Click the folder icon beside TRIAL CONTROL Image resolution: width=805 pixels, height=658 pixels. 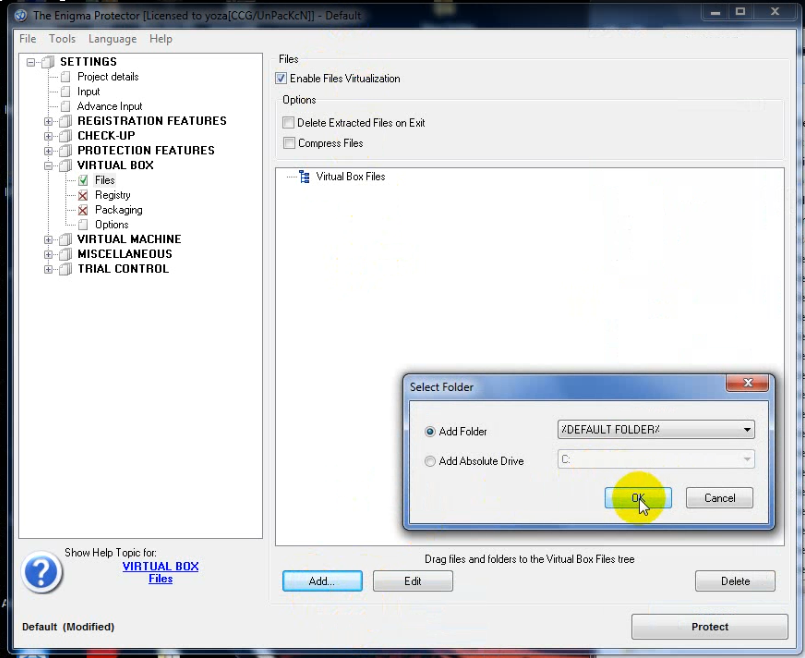(x=66, y=269)
